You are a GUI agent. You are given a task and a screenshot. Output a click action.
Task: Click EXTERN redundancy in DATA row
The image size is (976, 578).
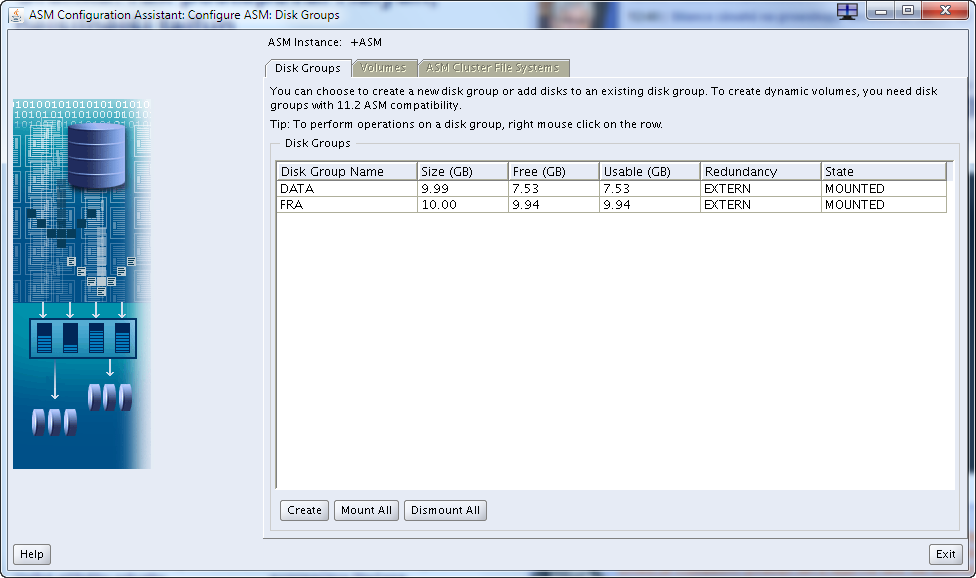tap(761, 189)
